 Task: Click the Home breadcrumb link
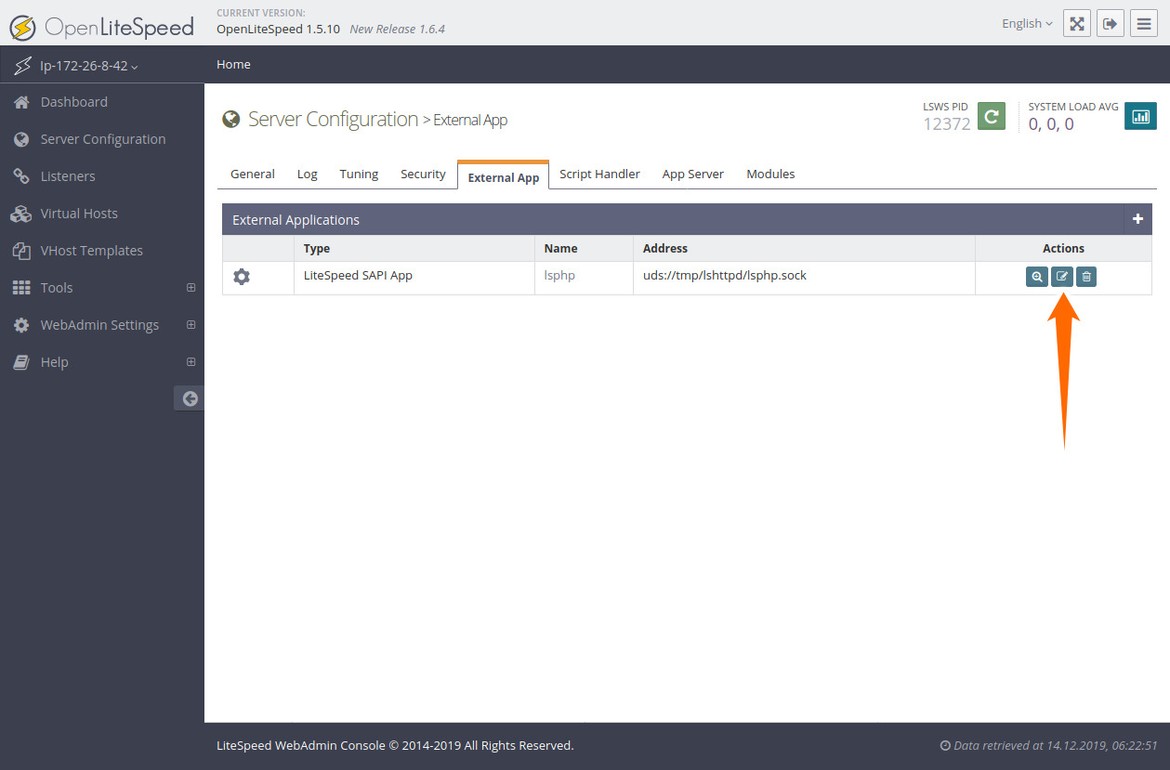[234, 65]
